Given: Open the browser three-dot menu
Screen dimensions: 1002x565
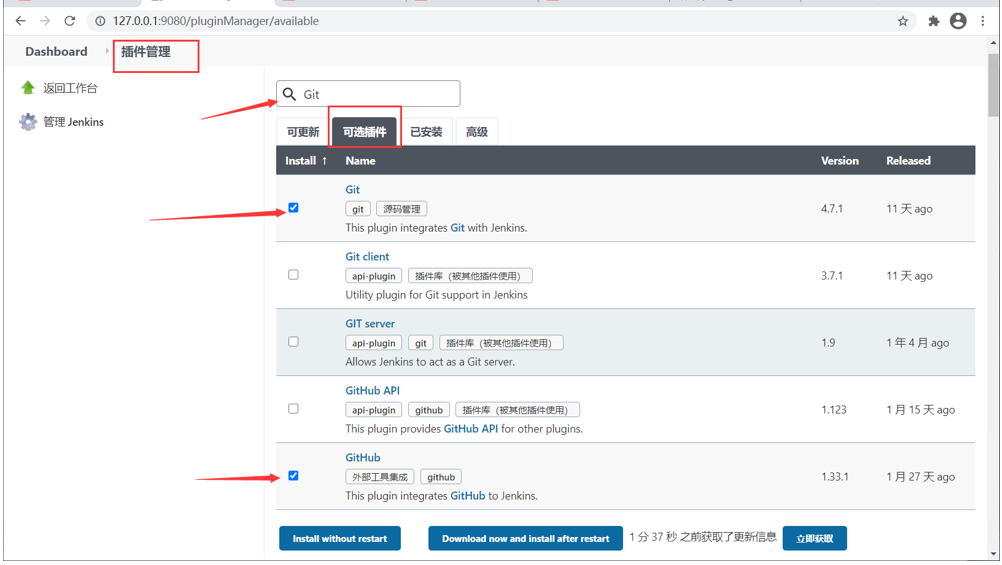Looking at the screenshot, I should click(x=983, y=21).
